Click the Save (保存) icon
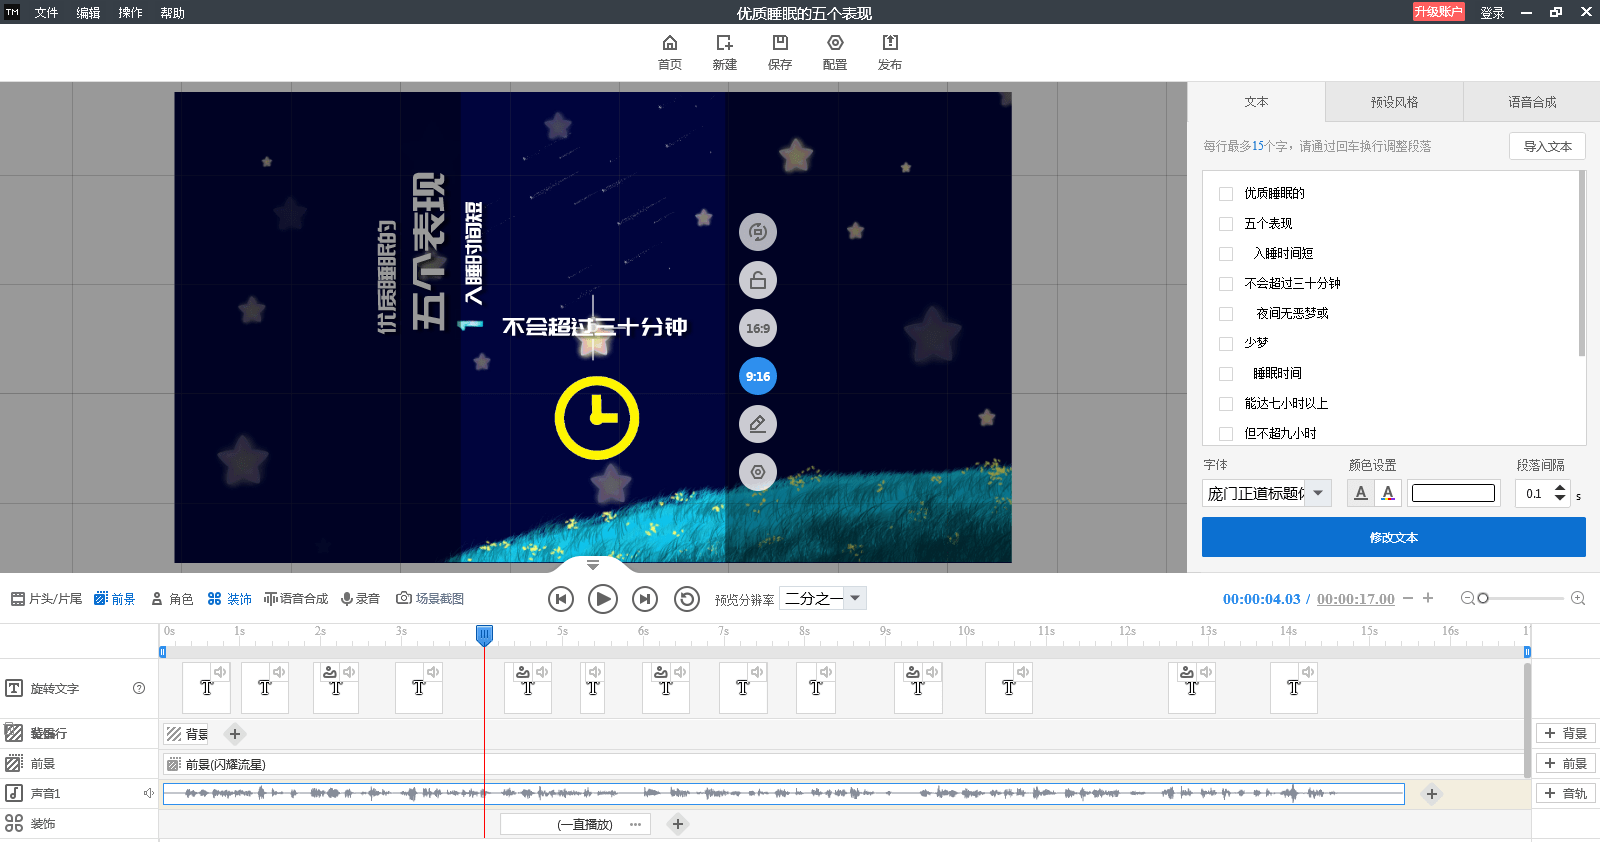This screenshot has height=842, width=1600. (x=779, y=43)
